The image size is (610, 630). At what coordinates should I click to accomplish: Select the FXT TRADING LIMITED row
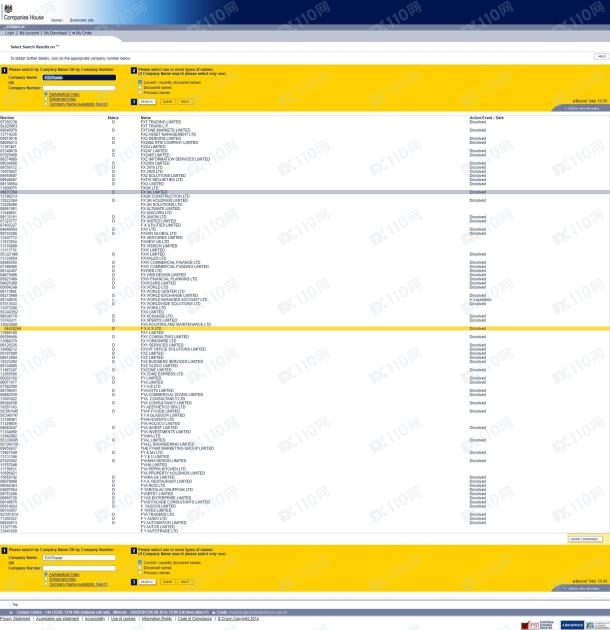click(305, 122)
